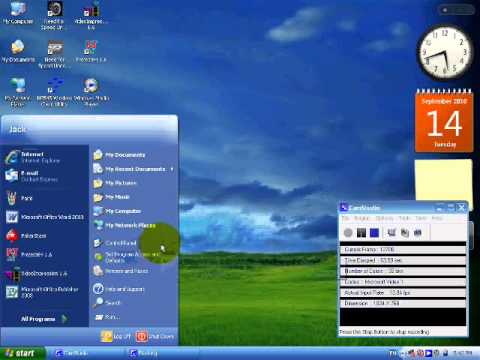Click the Log Off button
This screenshot has width=480, height=360.
tap(116, 336)
